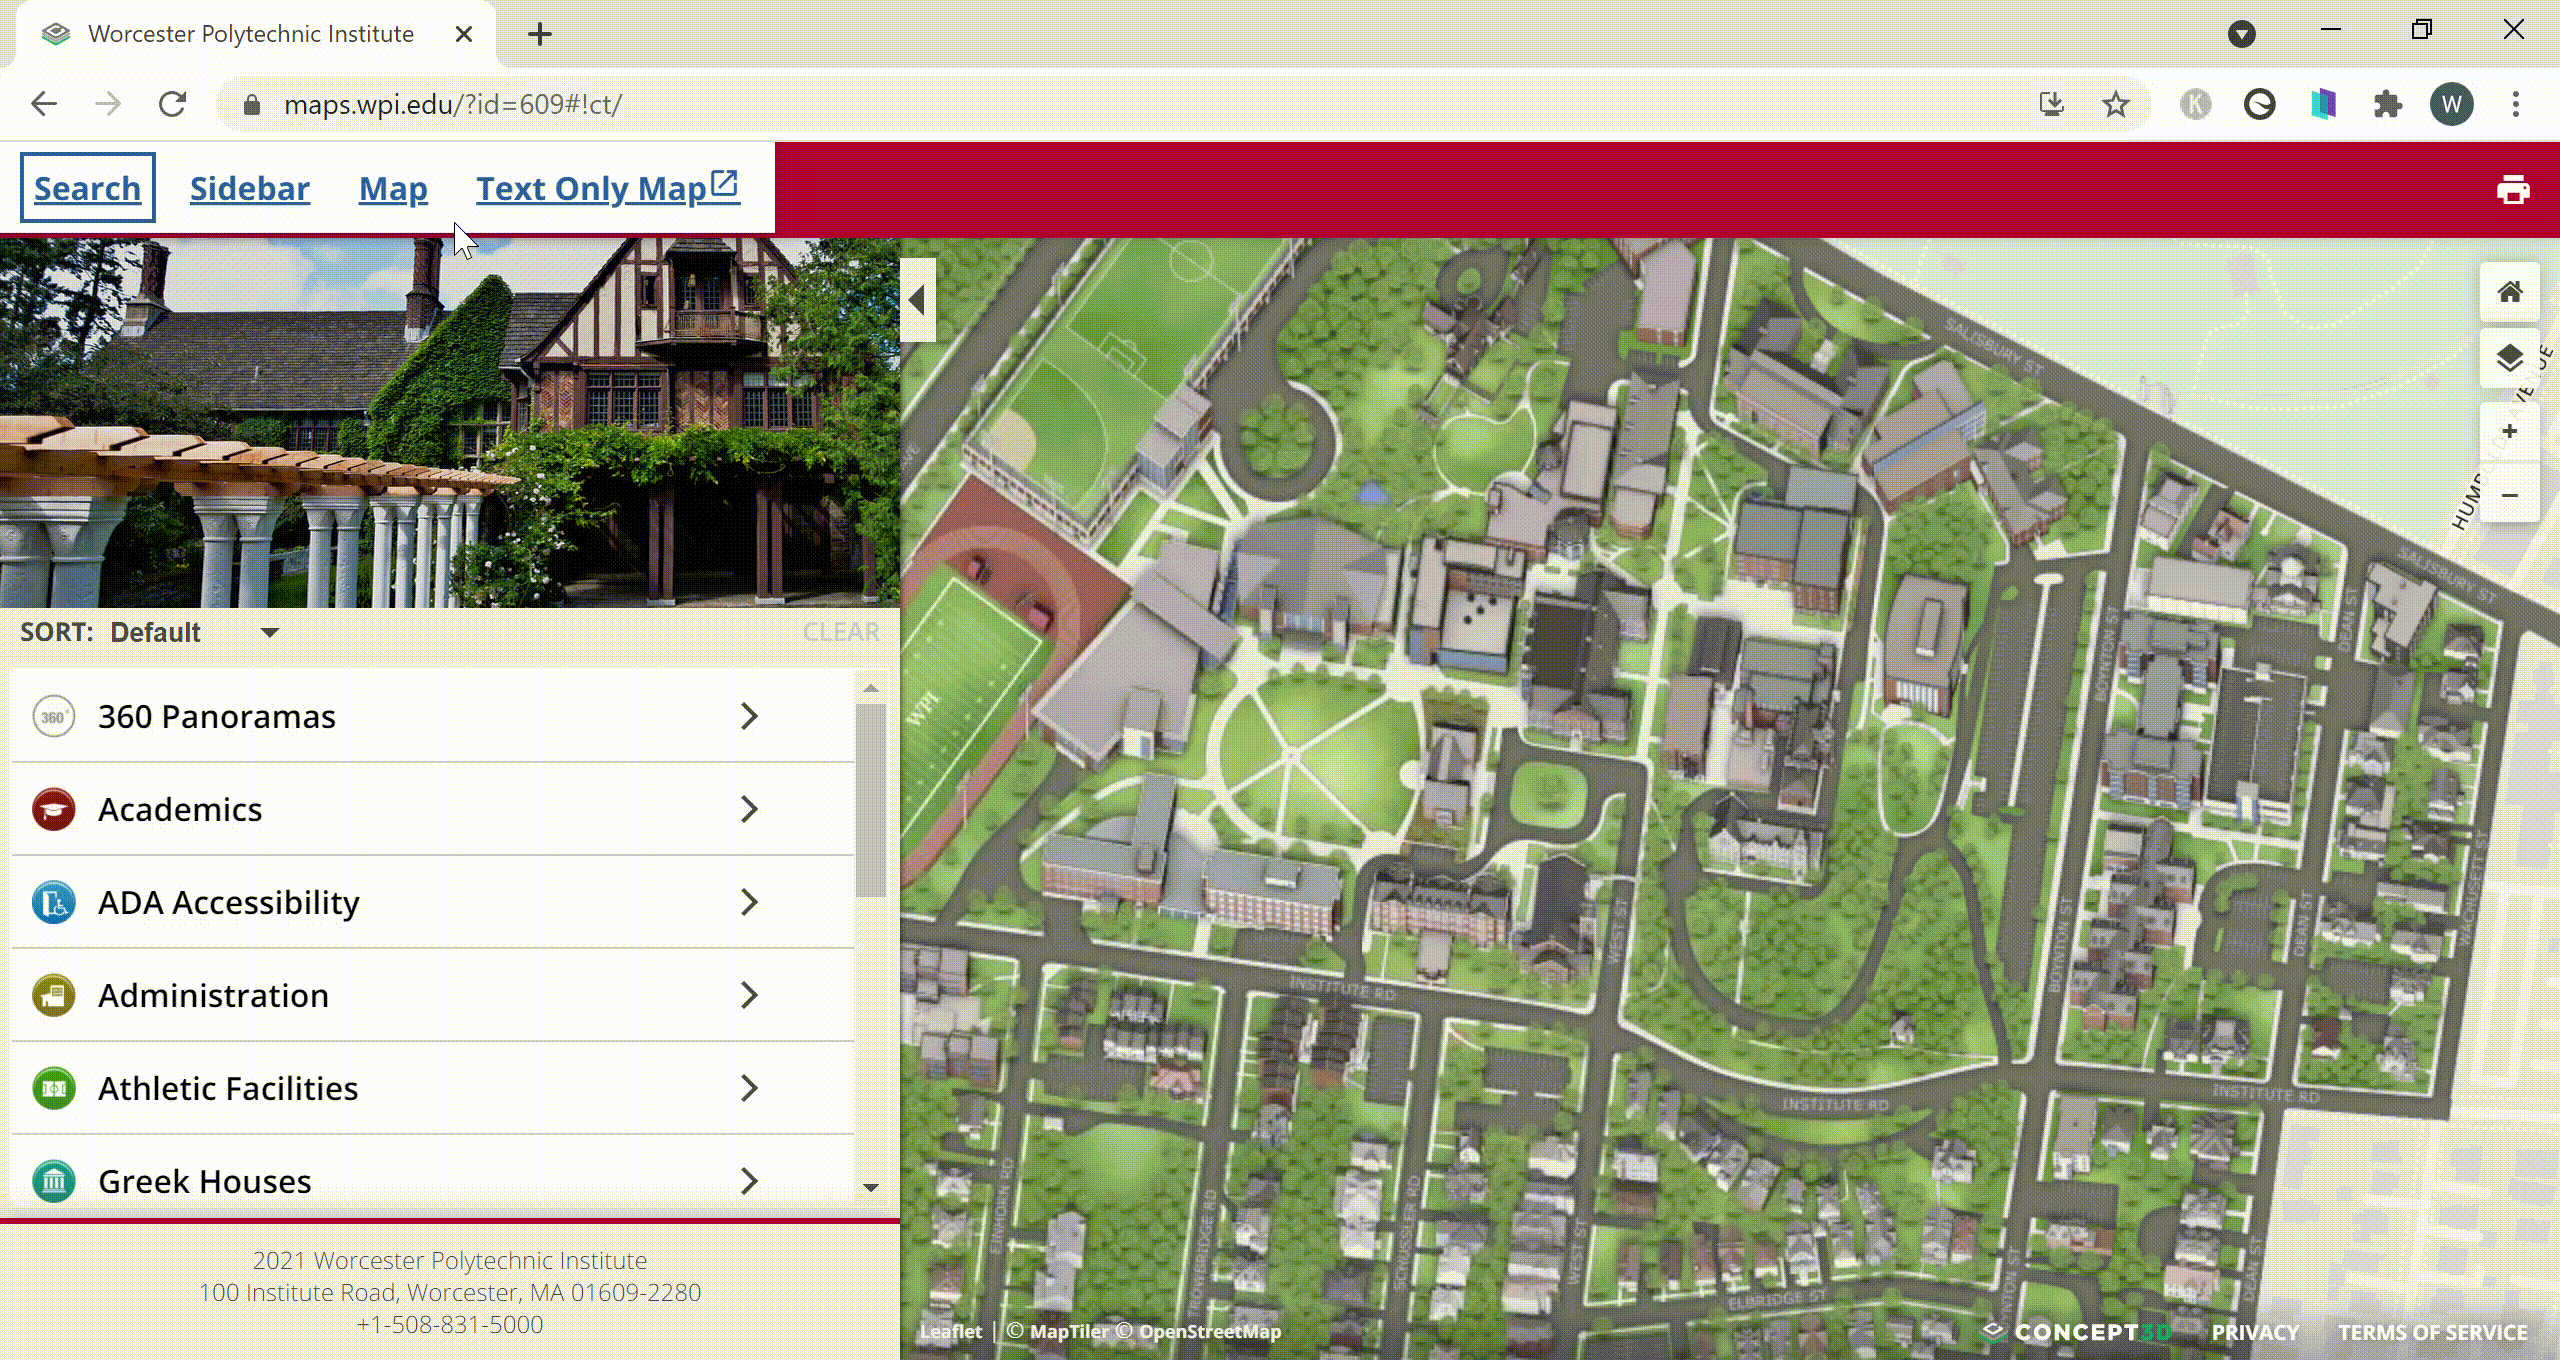Click the printer icon in red header
2560x1360 pixels.
click(x=2512, y=189)
